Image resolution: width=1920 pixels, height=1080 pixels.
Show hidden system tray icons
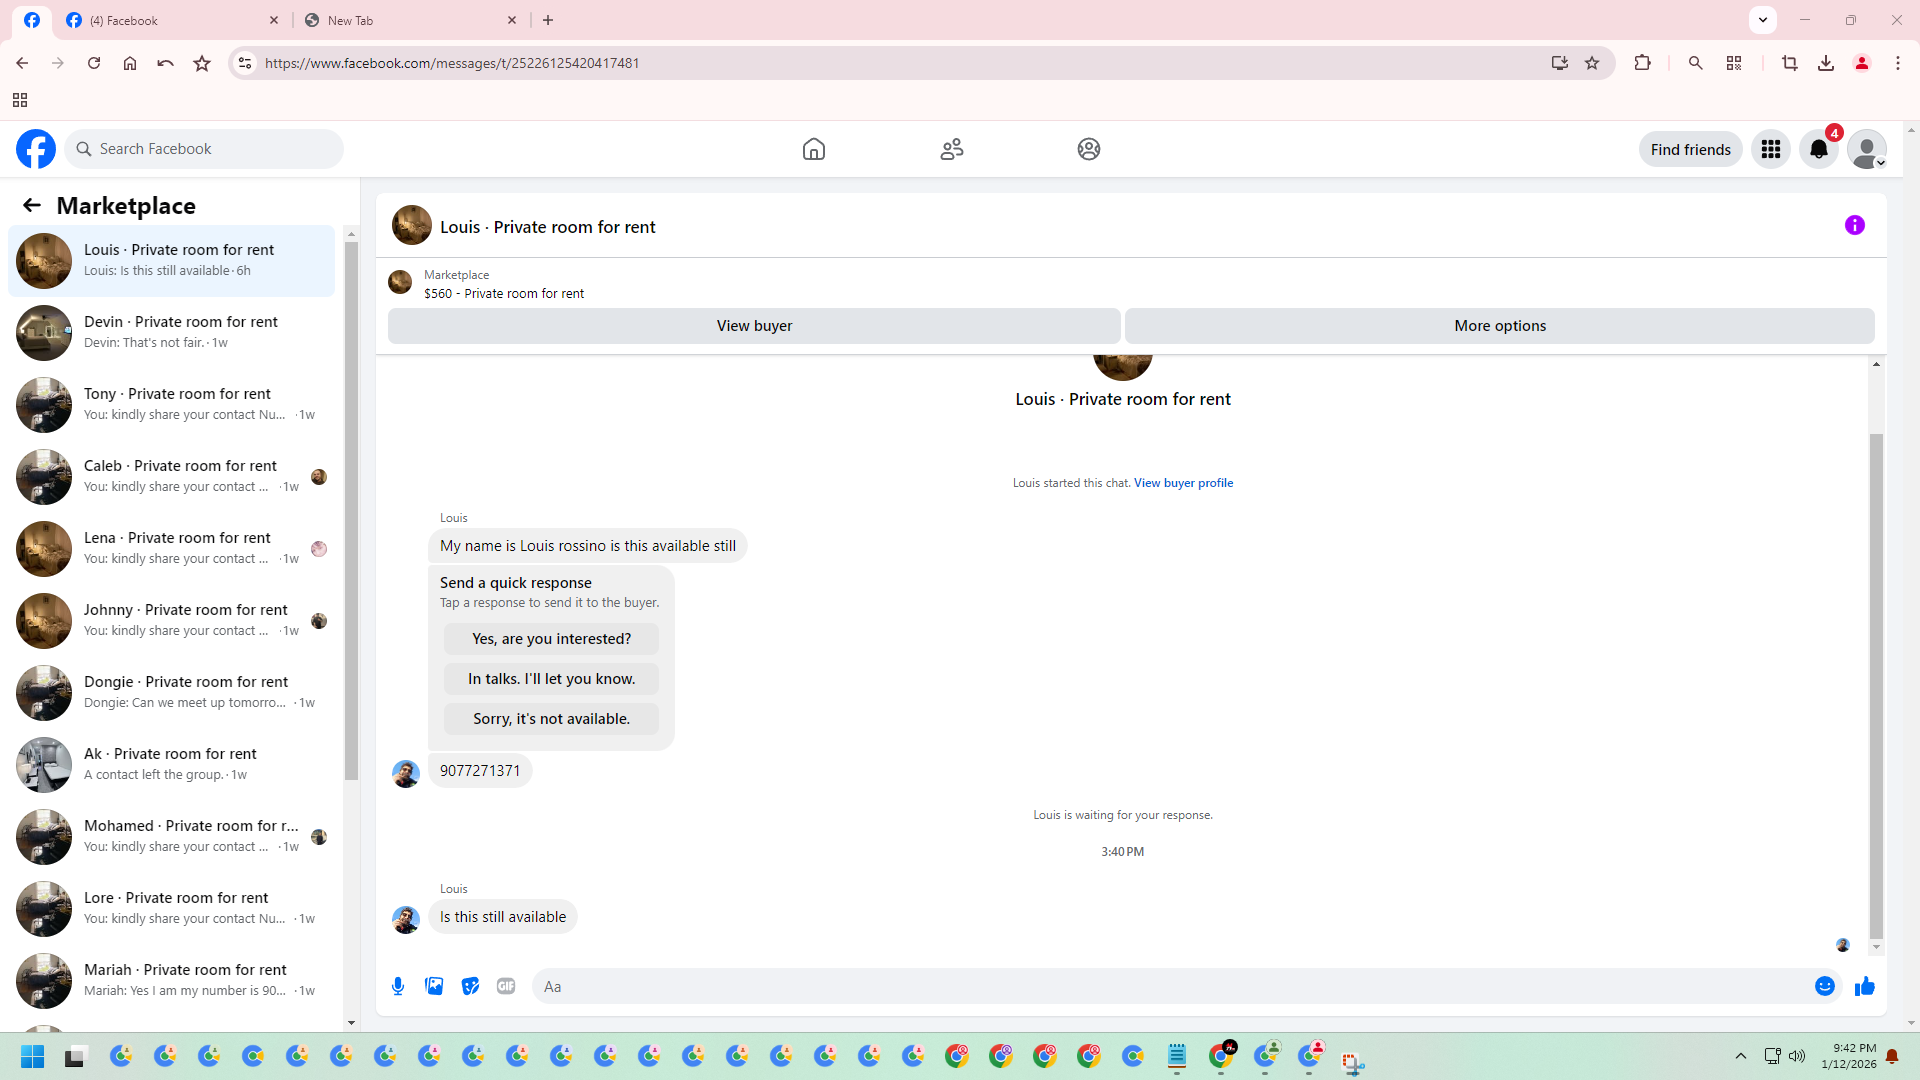pyautogui.click(x=1740, y=1056)
